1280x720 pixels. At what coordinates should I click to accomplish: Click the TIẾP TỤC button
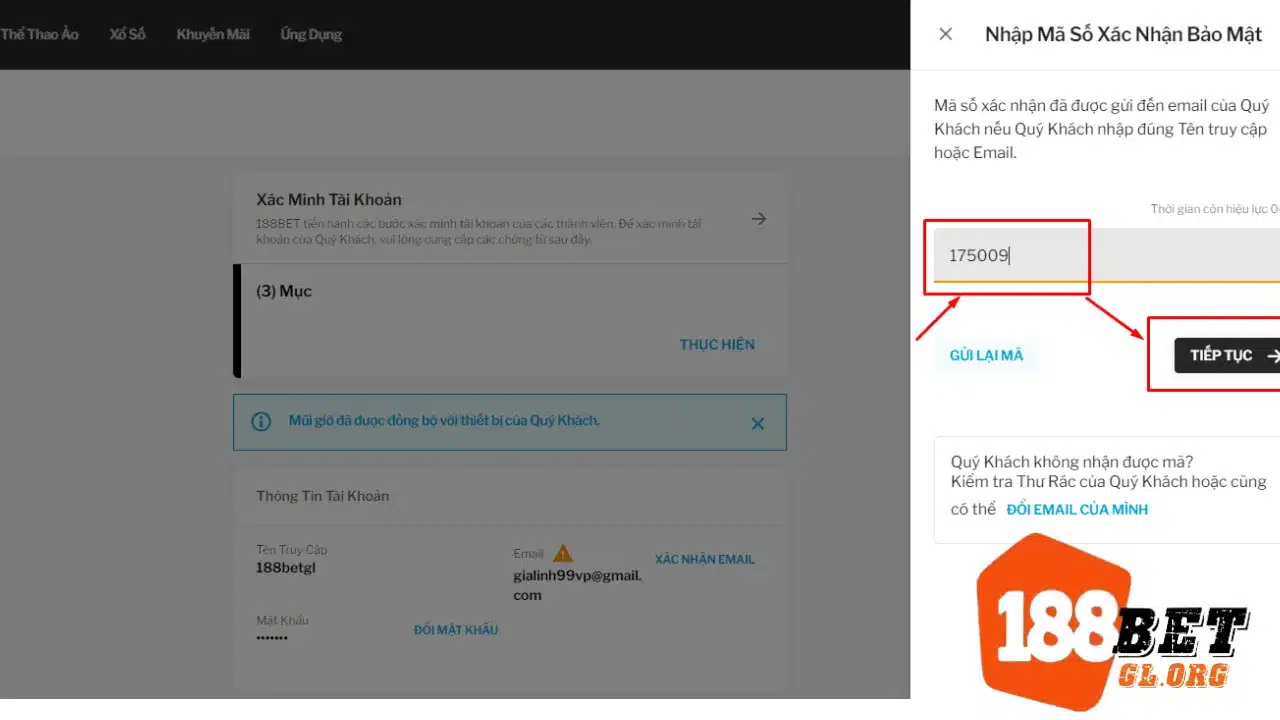[1227, 355]
